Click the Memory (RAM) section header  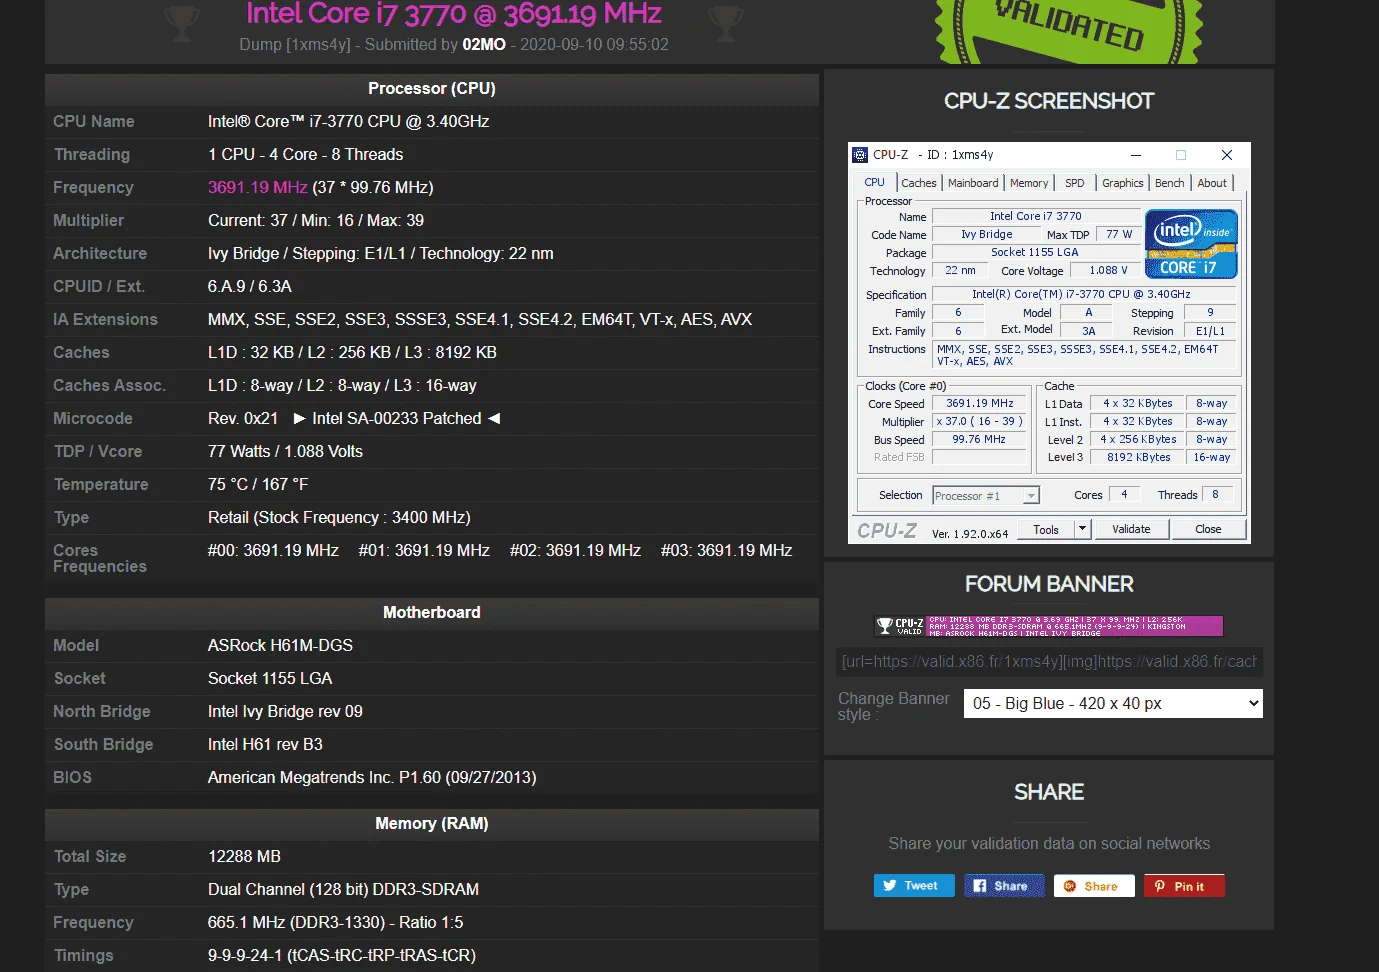pyautogui.click(x=432, y=823)
